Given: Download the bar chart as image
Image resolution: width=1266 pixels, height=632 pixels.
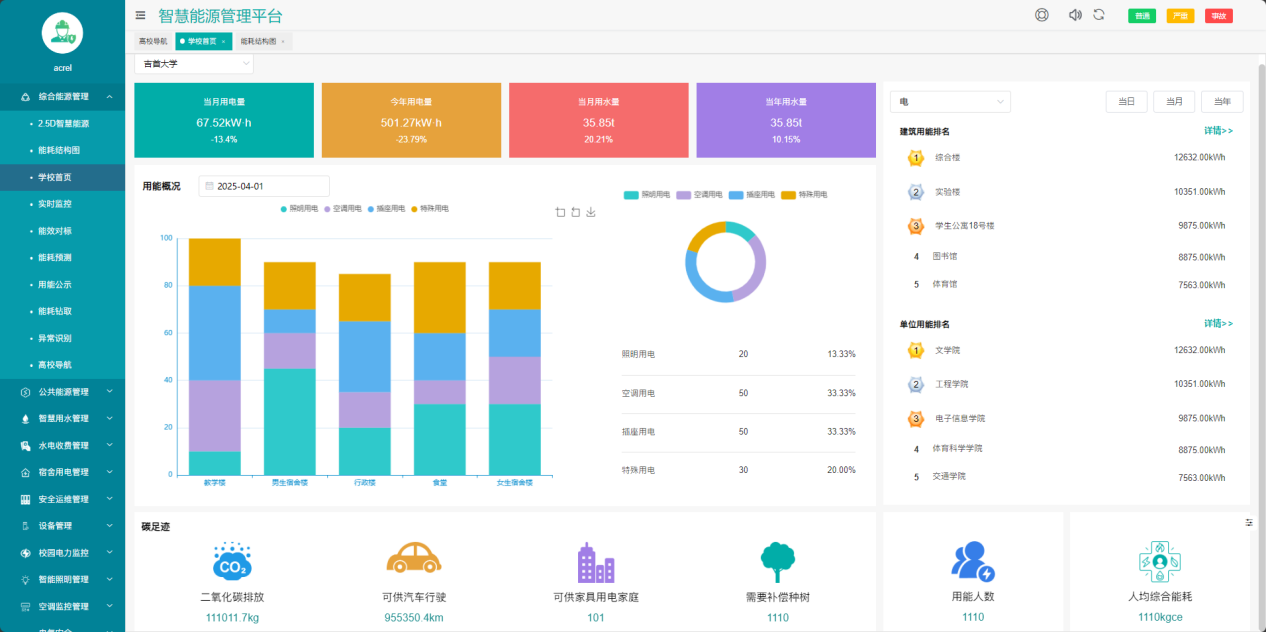Looking at the screenshot, I should point(591,212).
